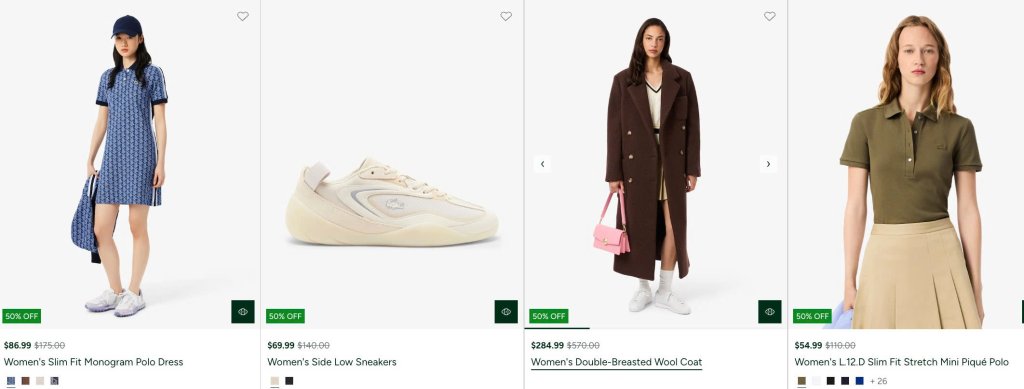Open Women's Double-Breasted Wool Coat link
This screenshot has width=1024, height=389.
616,362
